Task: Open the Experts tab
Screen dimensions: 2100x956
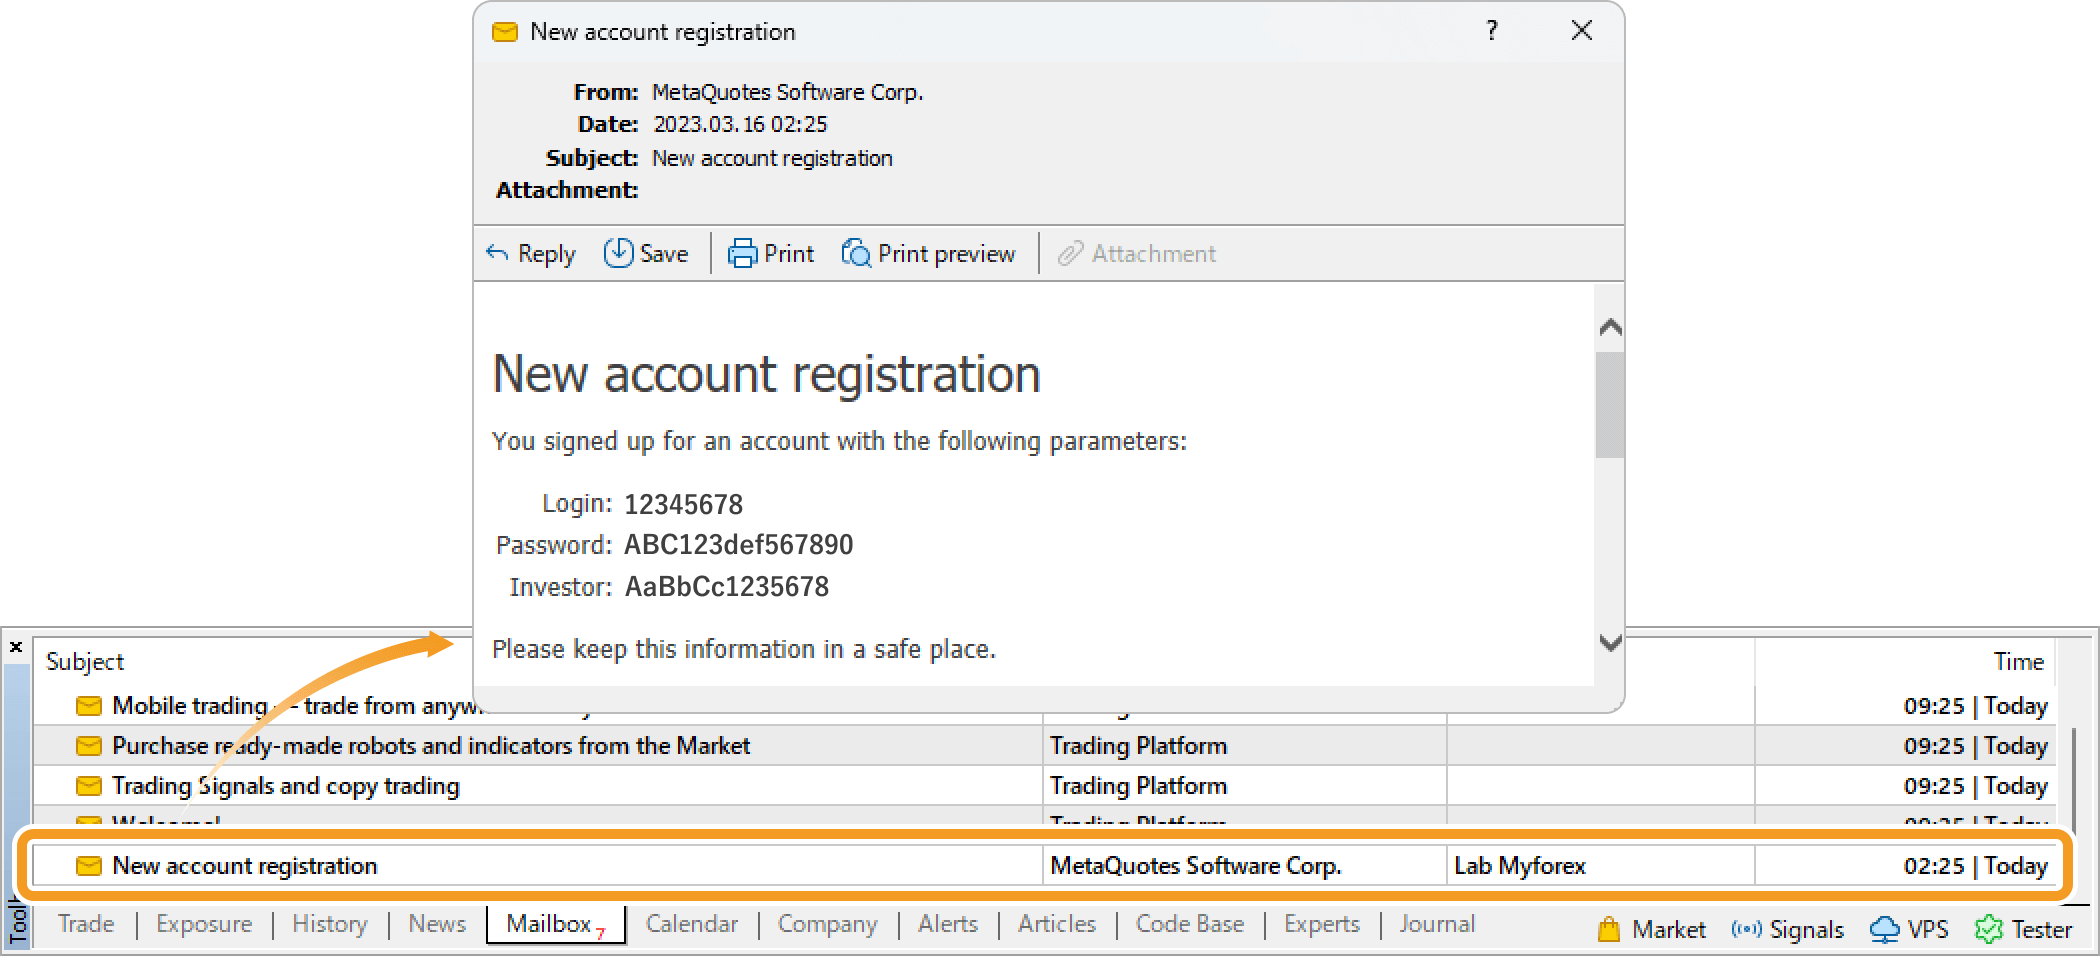Action: coord(1322,924)
